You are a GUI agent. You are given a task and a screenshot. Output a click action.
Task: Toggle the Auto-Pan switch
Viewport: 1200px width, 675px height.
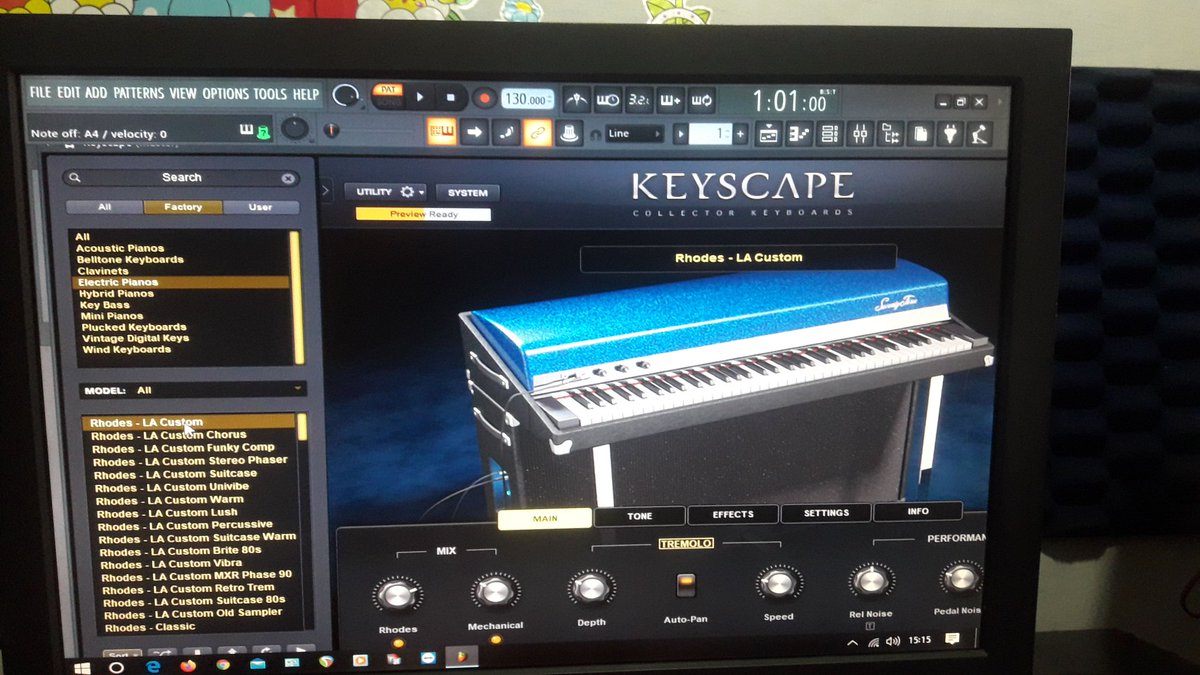click(685, 586)
